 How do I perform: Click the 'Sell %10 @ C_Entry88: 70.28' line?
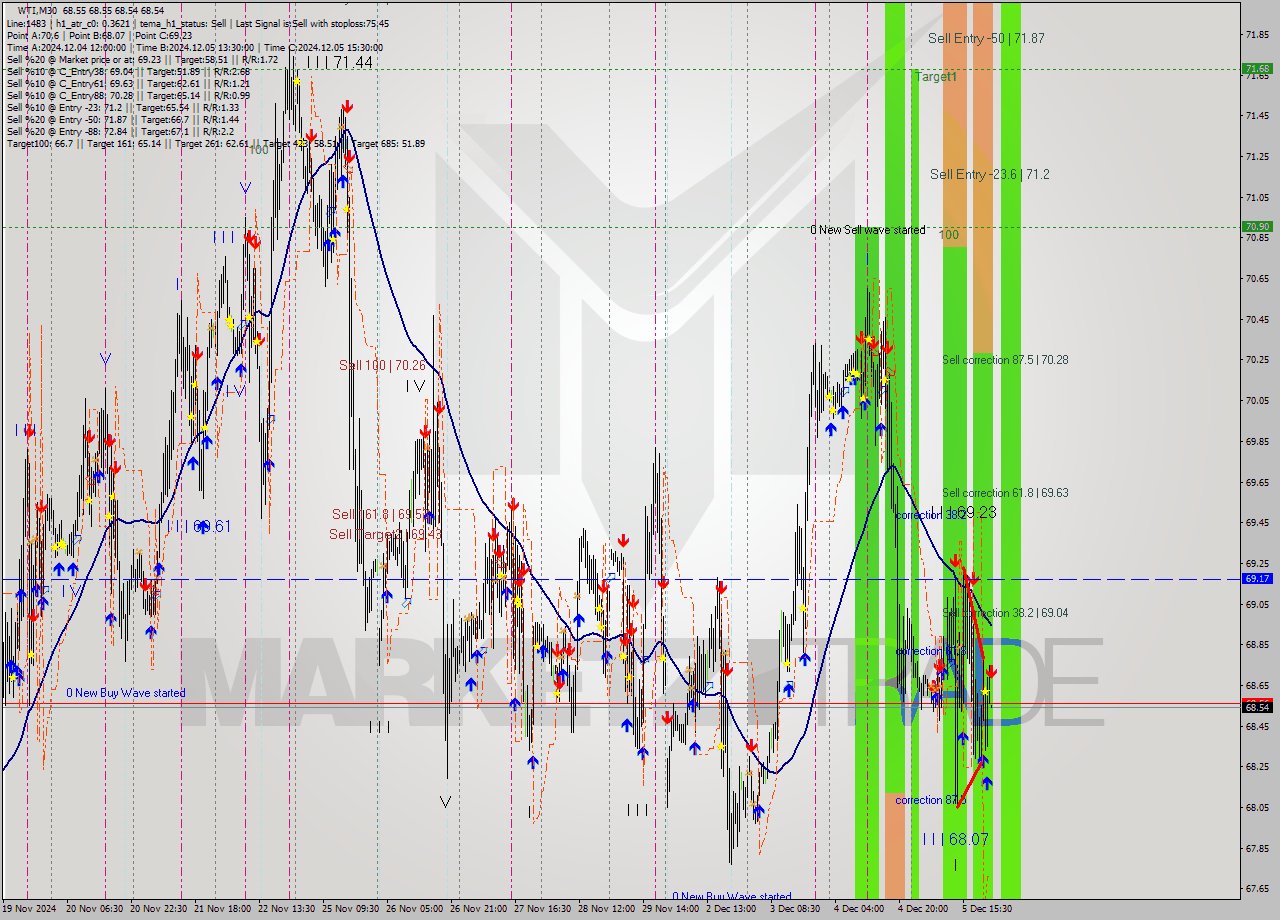[x=128, y=95]
